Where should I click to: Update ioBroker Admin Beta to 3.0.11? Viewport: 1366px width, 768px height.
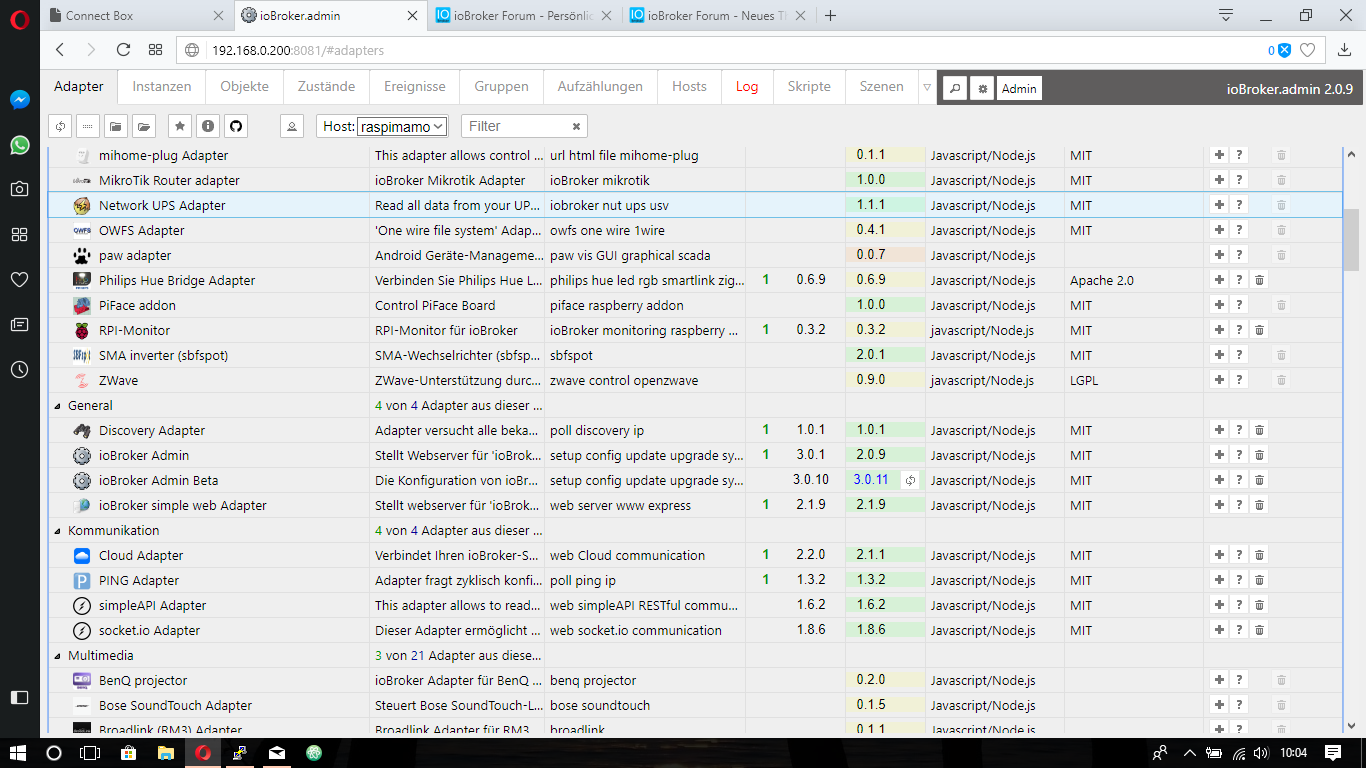point(910,480)
